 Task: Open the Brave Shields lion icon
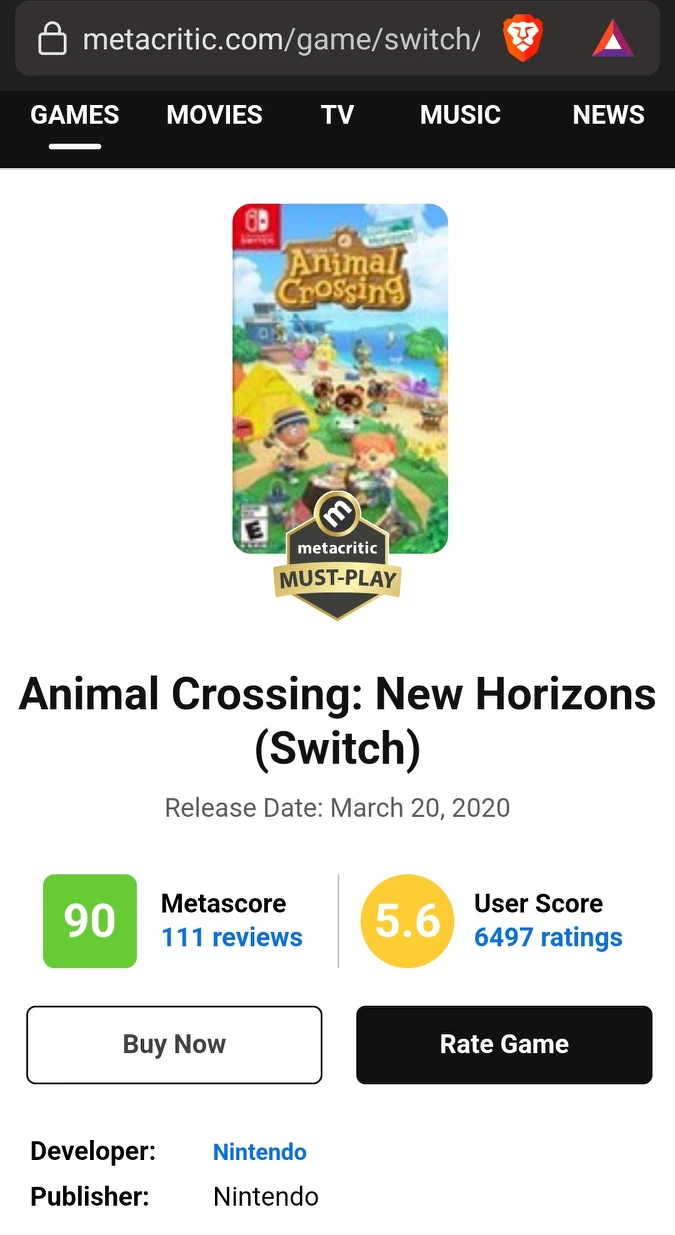tap(522, 39)
